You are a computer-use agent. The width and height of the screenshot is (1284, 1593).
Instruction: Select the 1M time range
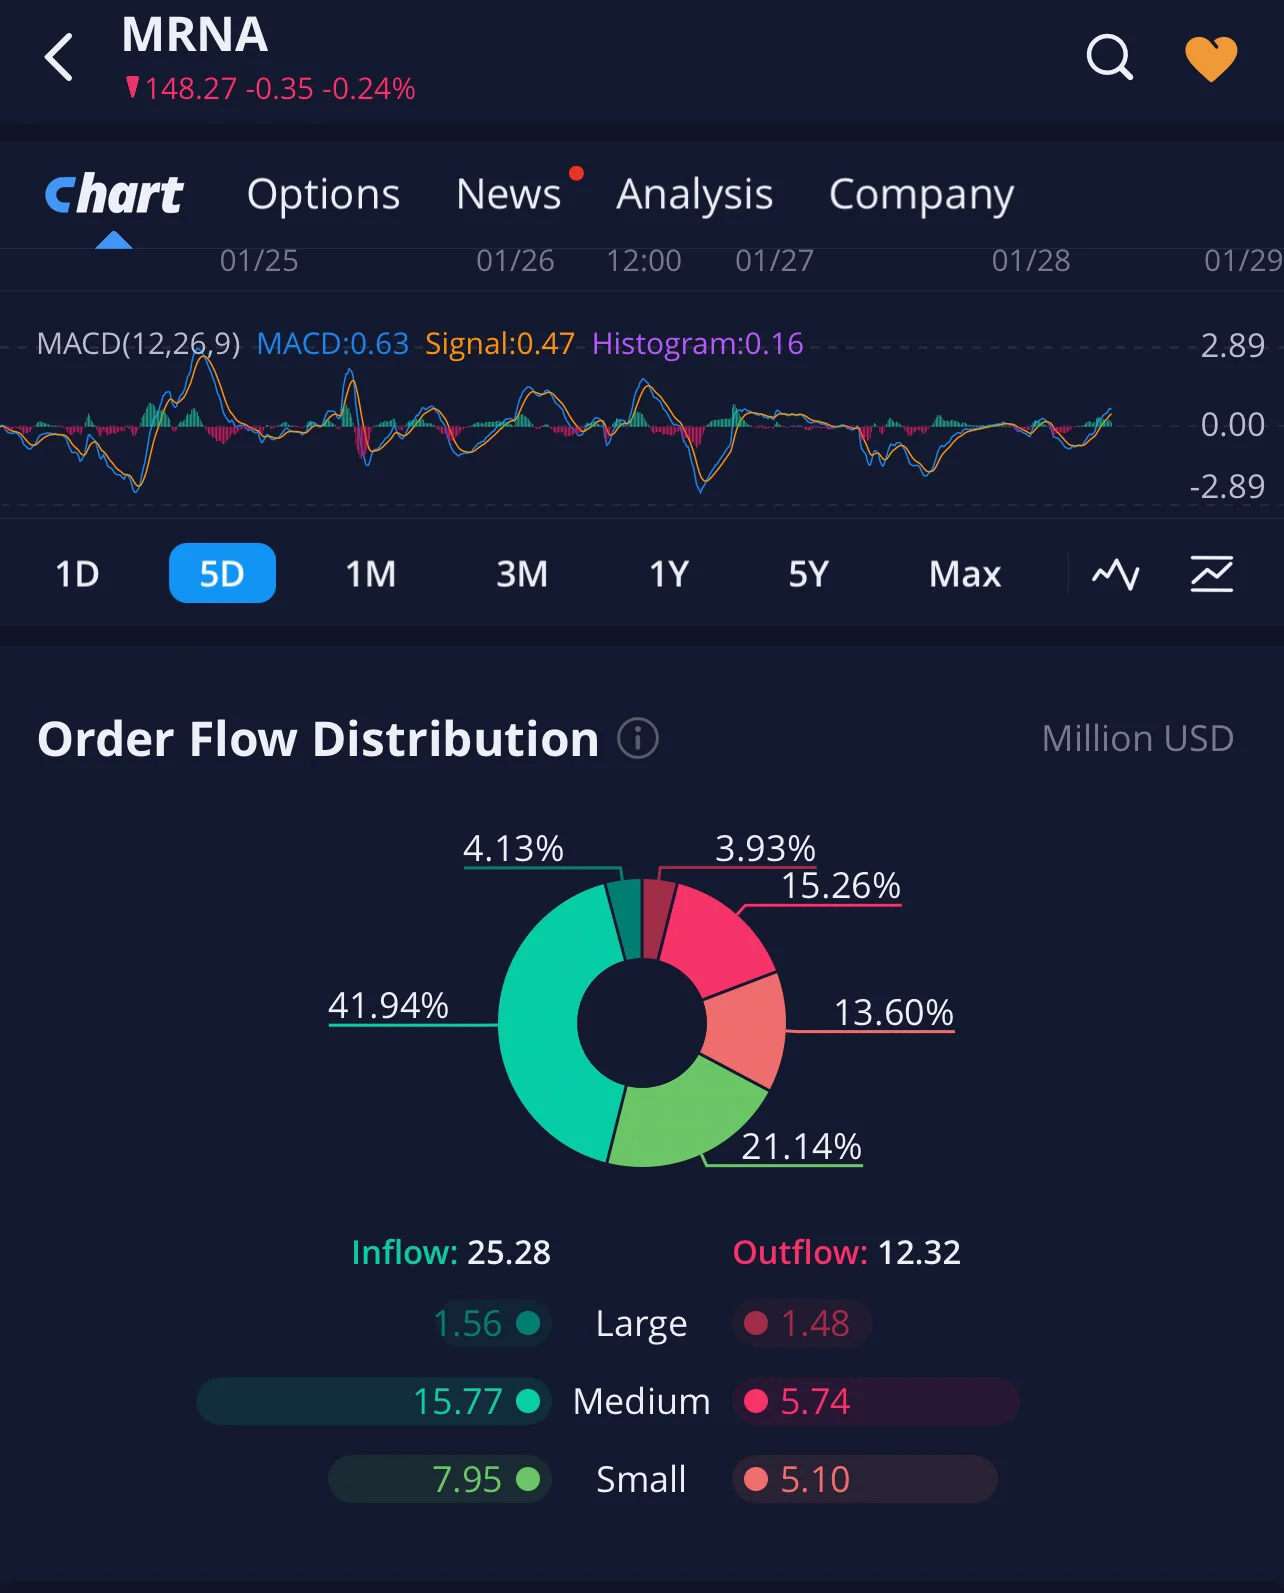point(371,574)
